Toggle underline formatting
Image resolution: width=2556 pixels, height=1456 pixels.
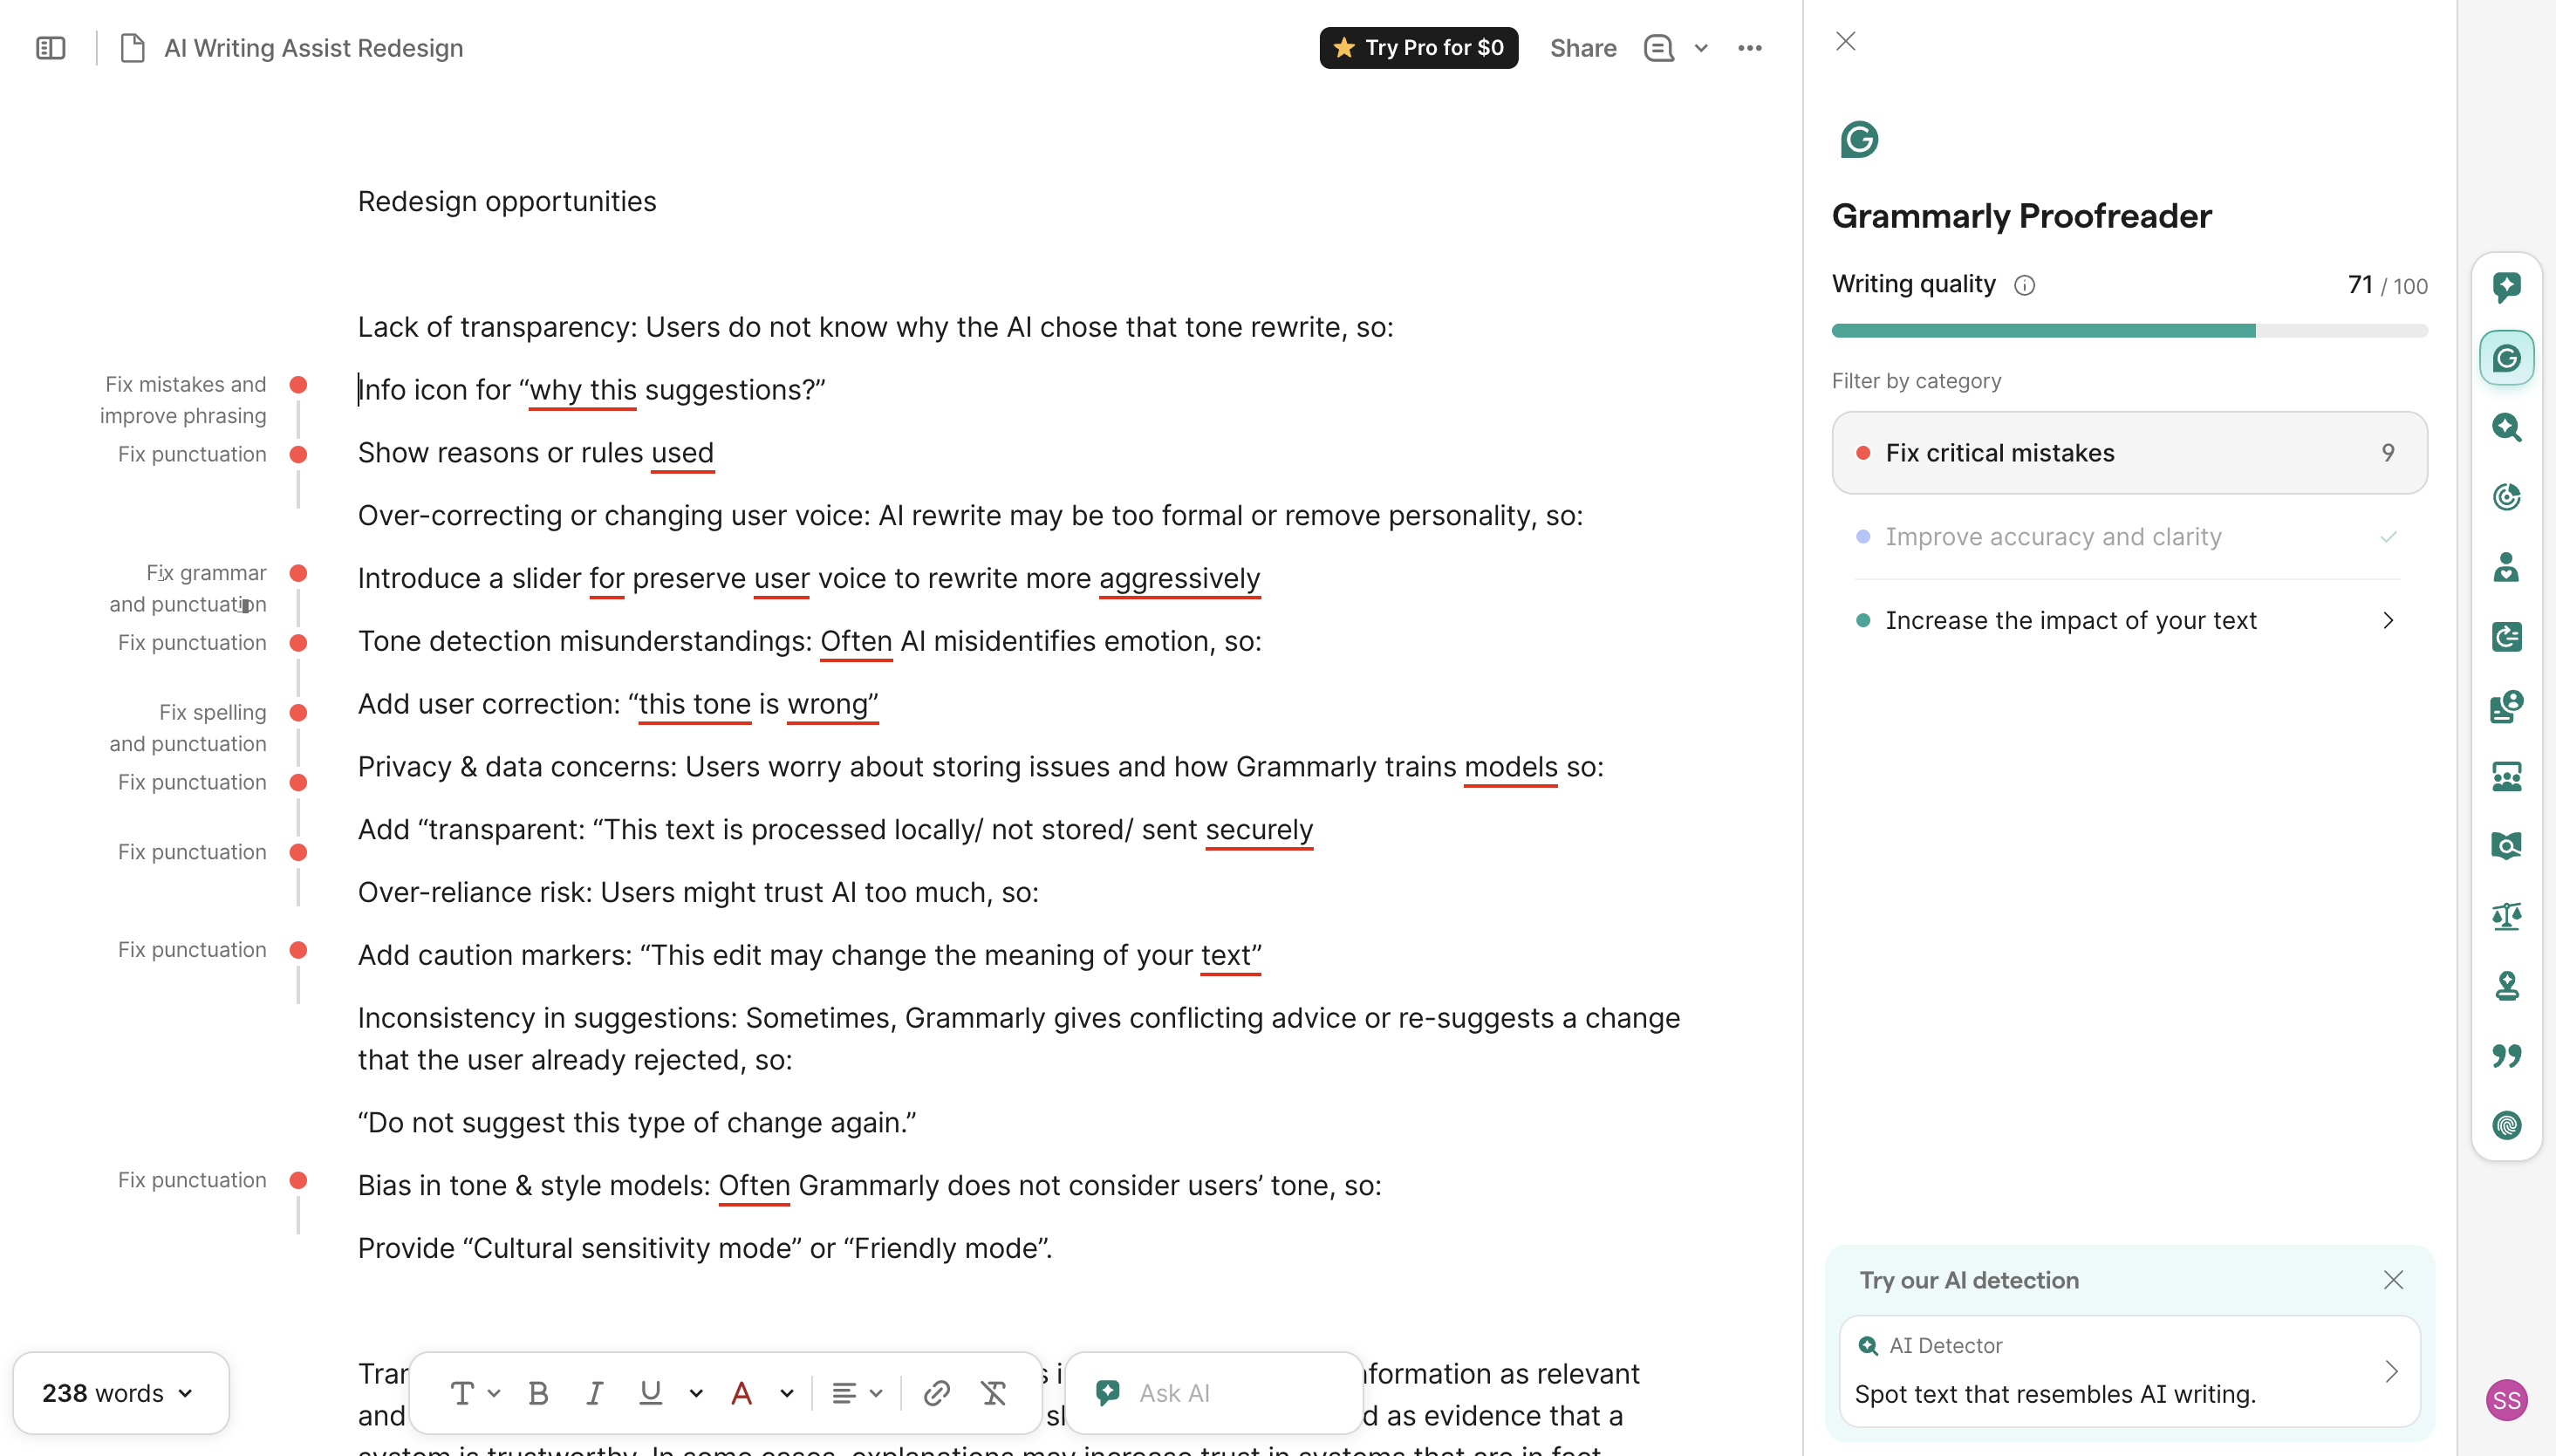click(x=651, y=1393)
